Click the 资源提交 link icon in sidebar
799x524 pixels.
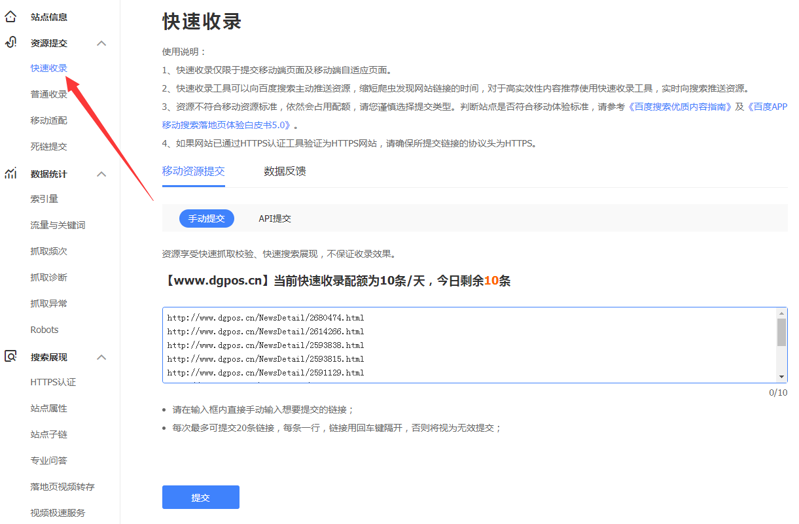point(11,43)
